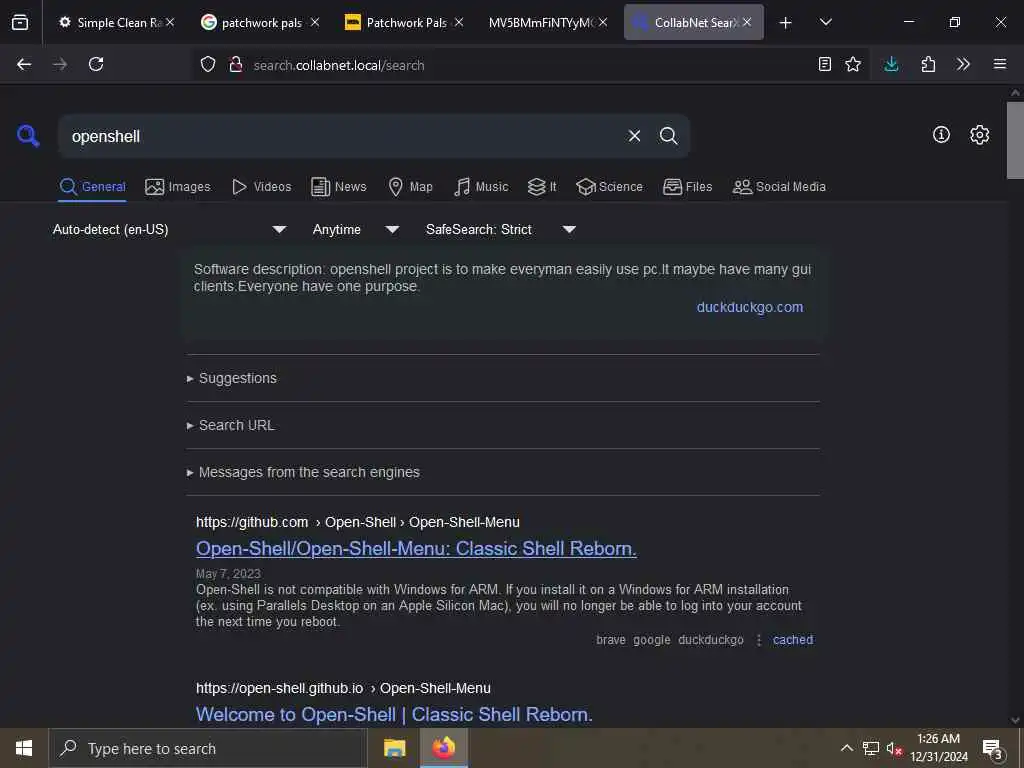Viewport: 1024px width, 768px height.
Task: Close the Simple Clean tab
Action: [170, 22]
